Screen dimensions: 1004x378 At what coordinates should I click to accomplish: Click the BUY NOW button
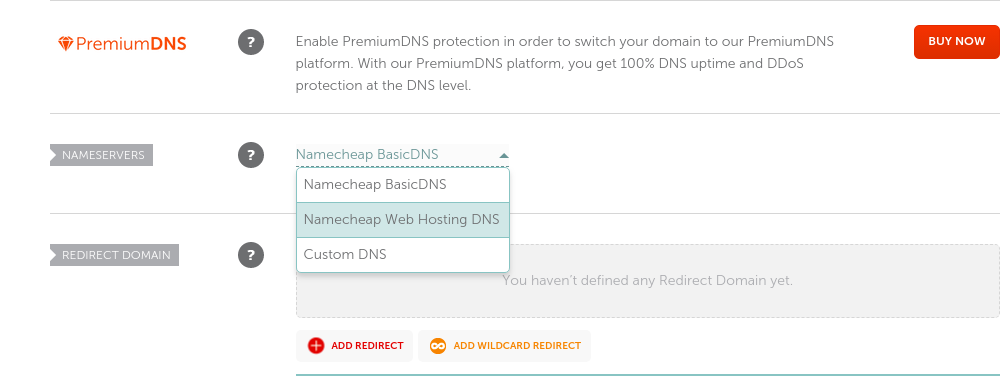click(x=957, y=42)
